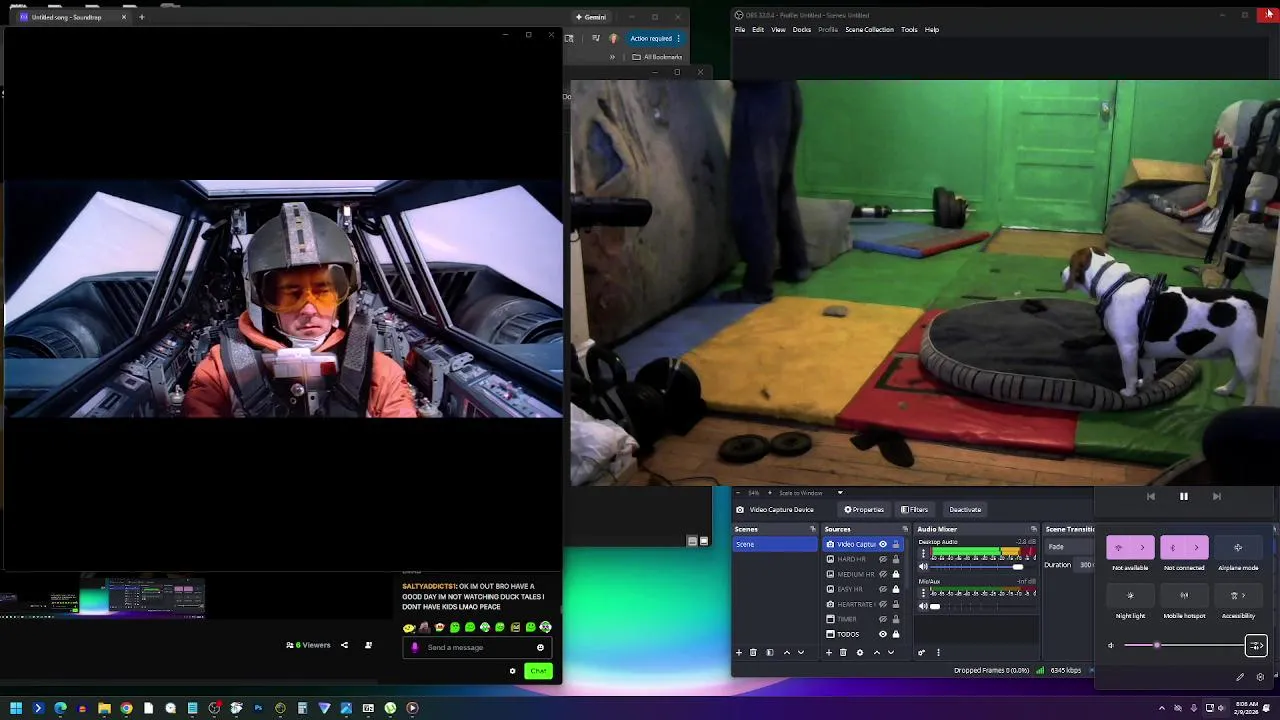Remove selected source with trash icon
Viewport: 1280px width, 720px height.
843,652
